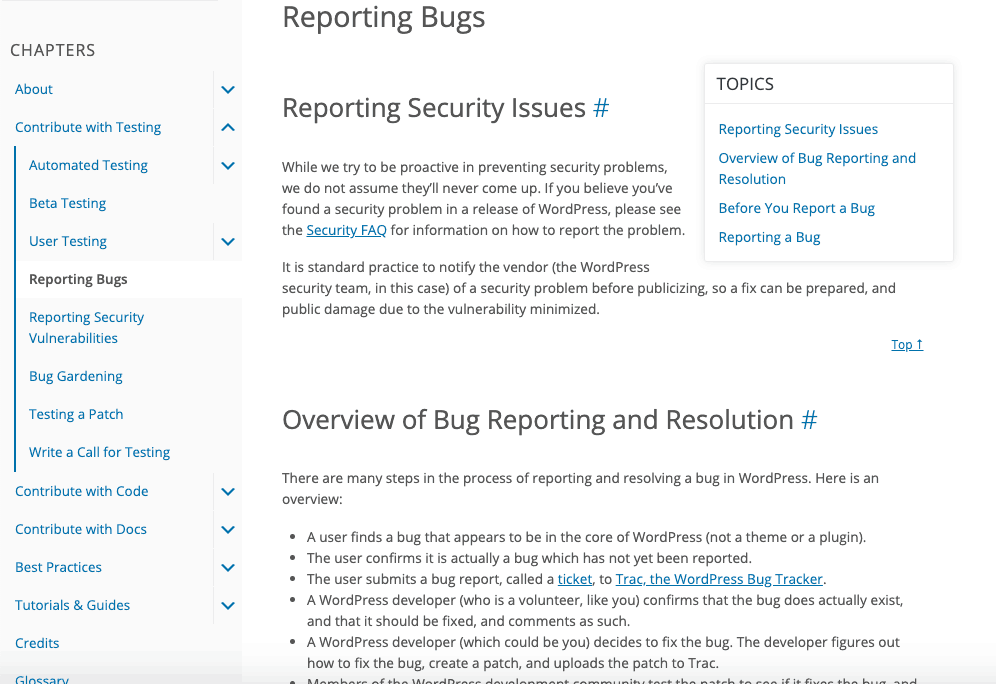Jump to Reporting Security Issues topic
996x684 pixels.
(798, 130)
